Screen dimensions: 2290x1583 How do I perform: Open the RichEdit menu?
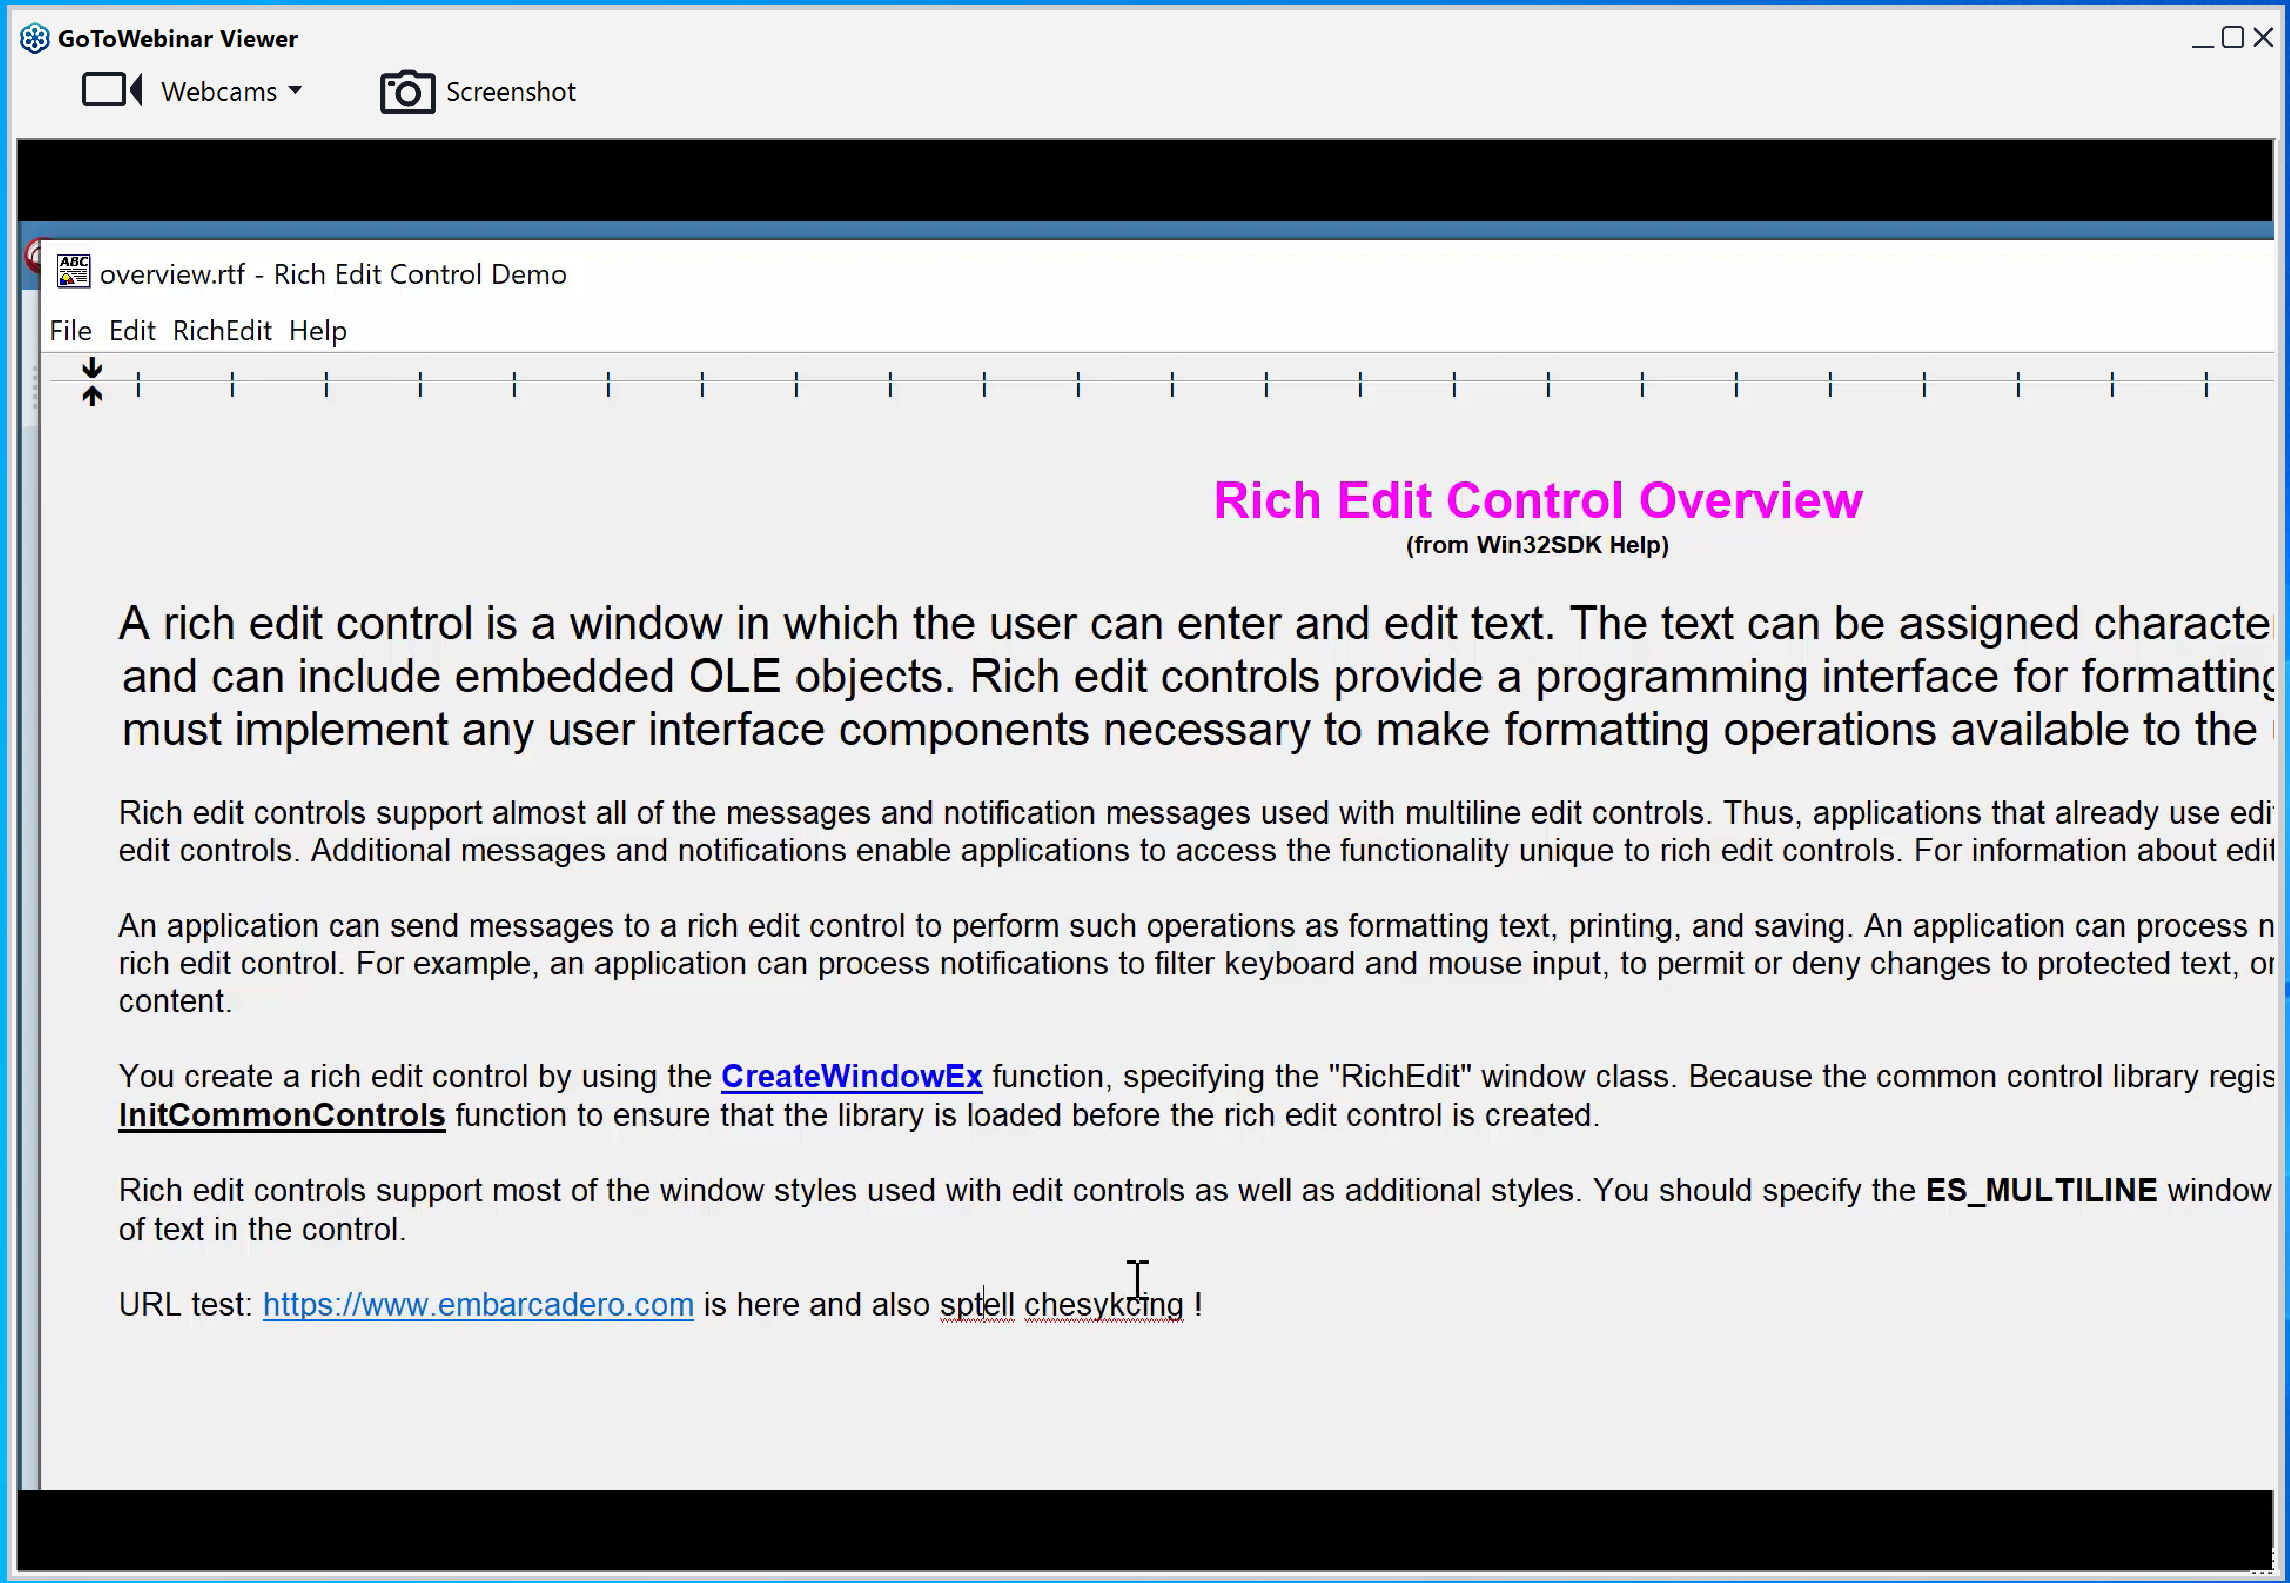click(223, 331)
